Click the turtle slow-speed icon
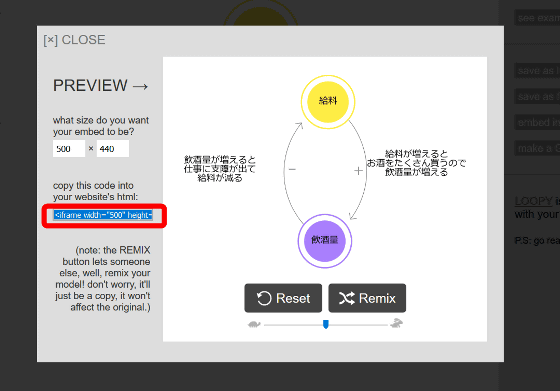The width and height of the screenshot is (560, 391). click(254, 325)
